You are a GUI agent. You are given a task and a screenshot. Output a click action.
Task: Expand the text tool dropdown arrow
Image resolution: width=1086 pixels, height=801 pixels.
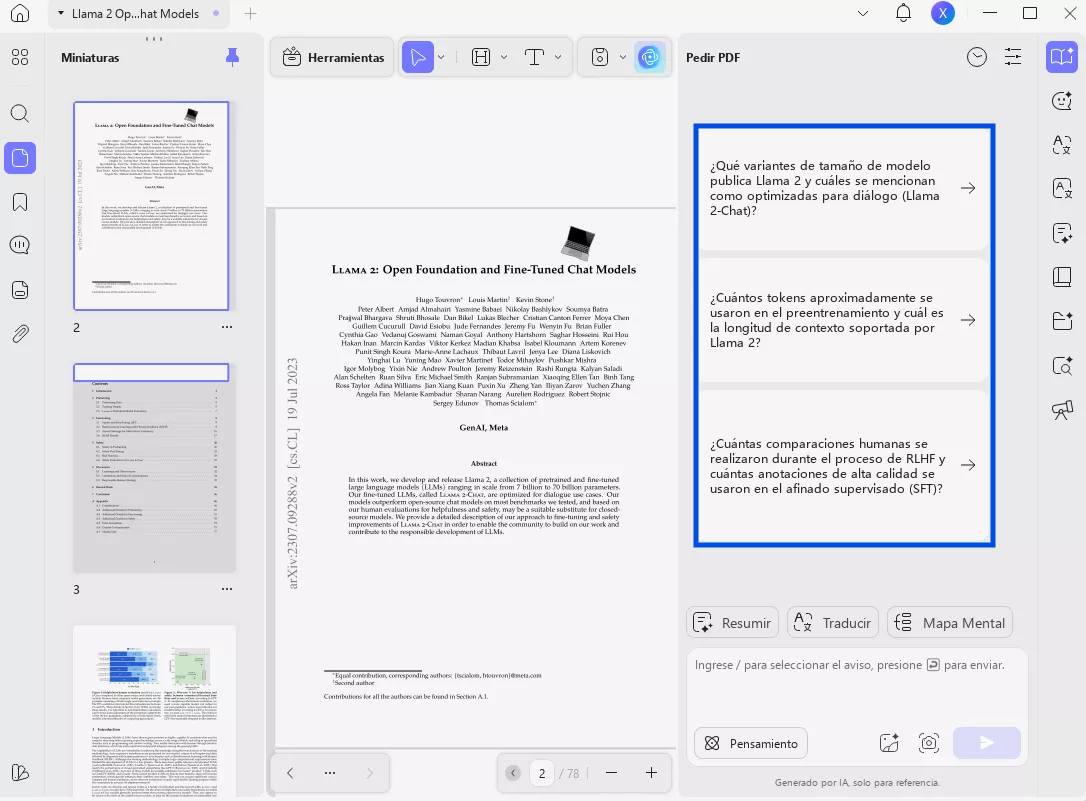tap(558, 57)
